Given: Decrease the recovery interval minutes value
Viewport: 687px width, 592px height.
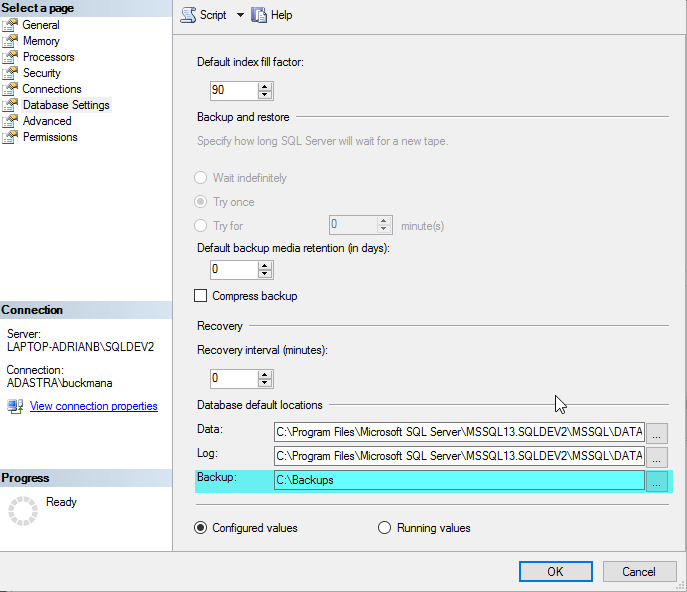Looking at the screenshot, I should [265, 383].
